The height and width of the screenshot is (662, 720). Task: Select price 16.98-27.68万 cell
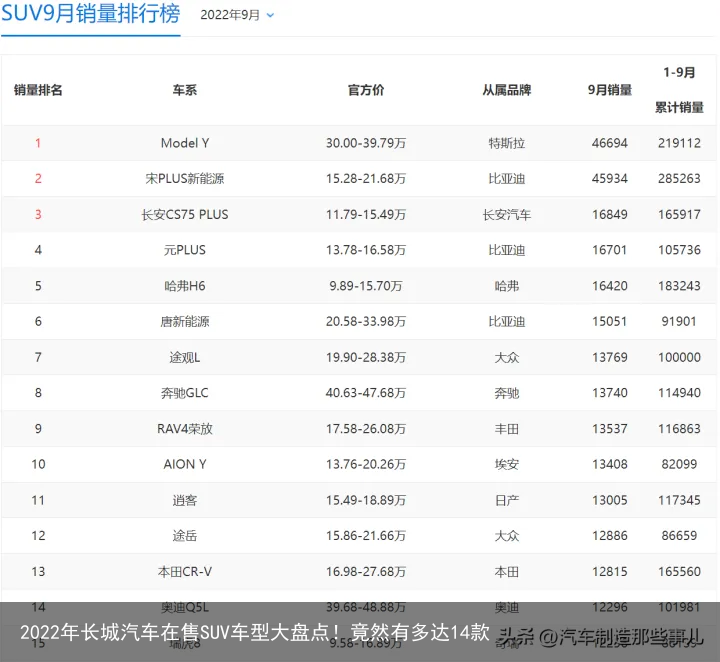pos(366,572)
